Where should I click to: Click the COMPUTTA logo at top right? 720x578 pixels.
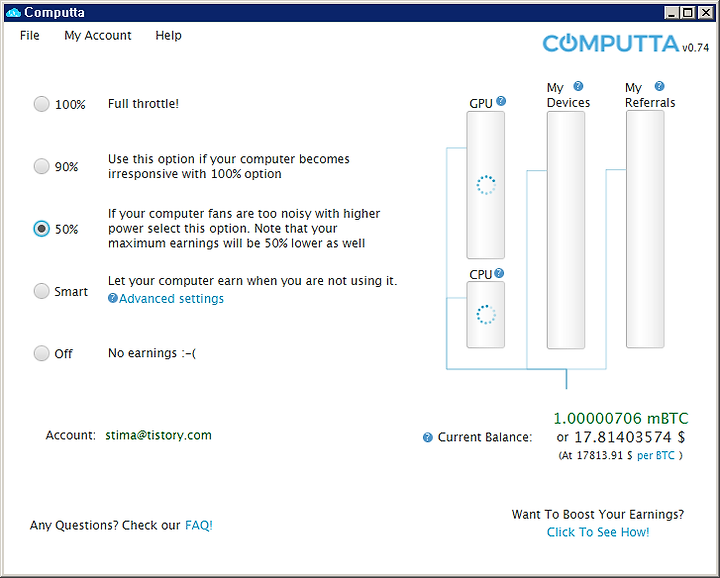[x=611, y=44]
